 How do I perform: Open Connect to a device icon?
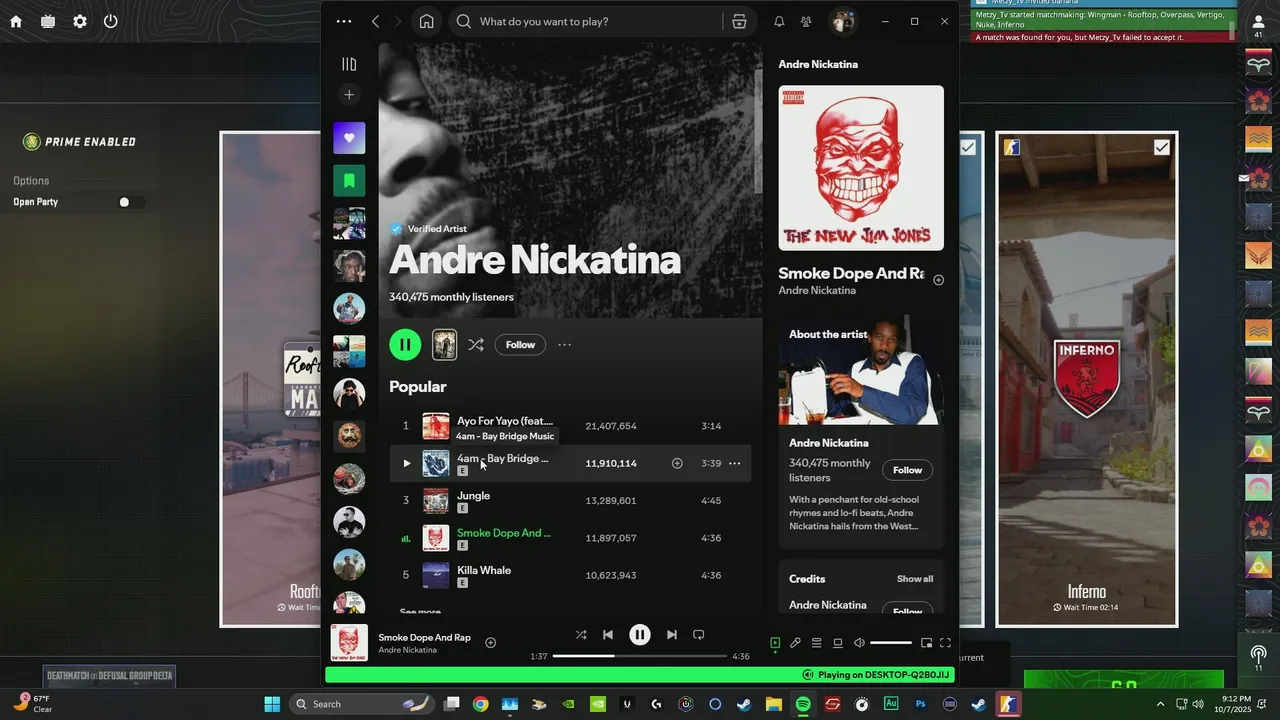pos(838,643)
